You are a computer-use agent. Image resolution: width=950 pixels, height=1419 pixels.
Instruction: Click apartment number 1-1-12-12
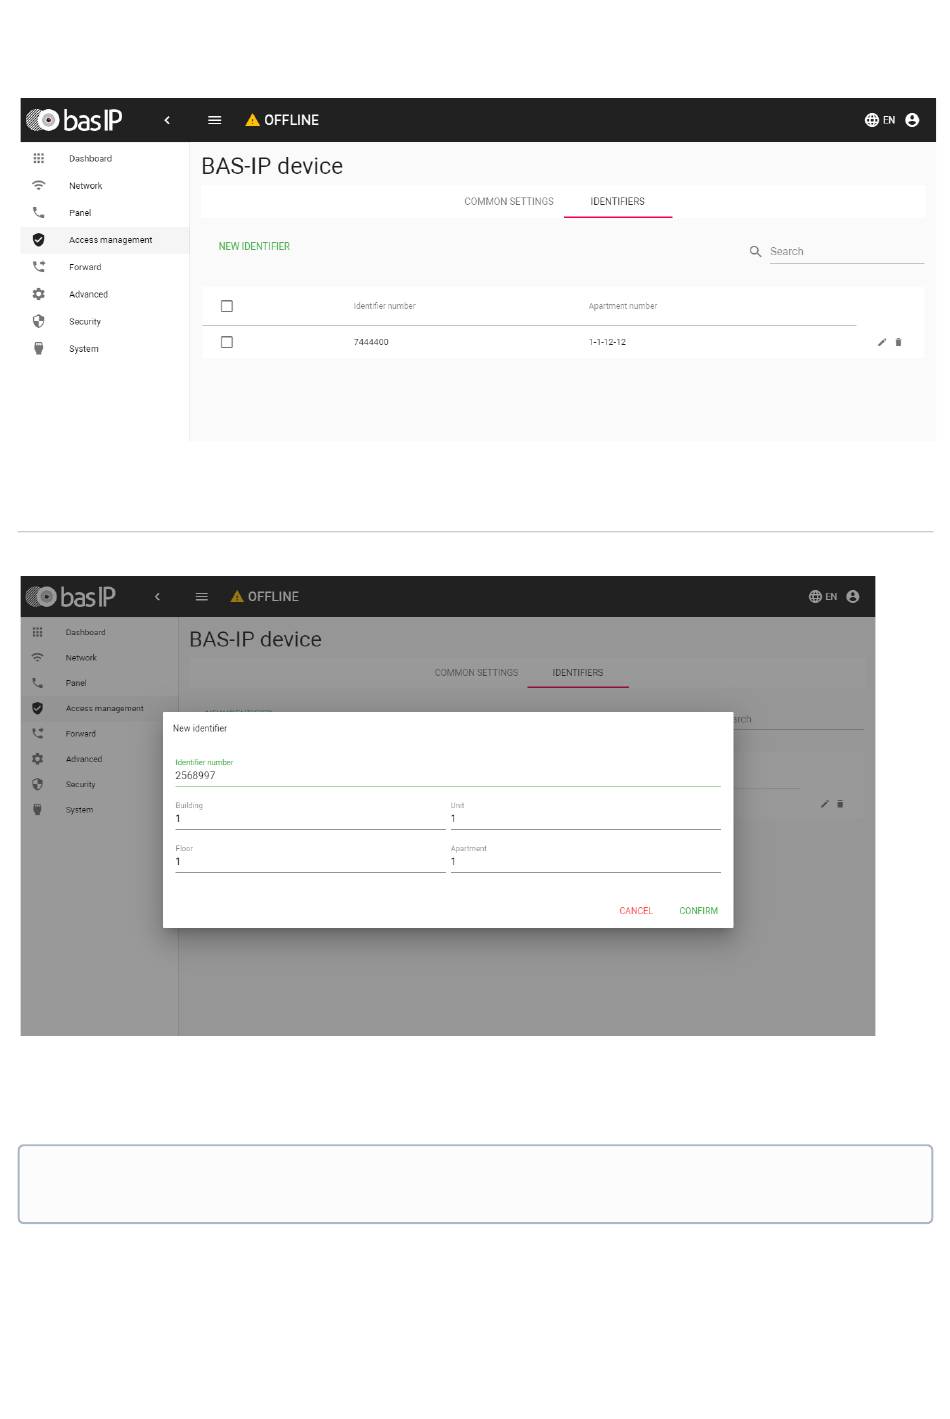[x=607, y=342]
